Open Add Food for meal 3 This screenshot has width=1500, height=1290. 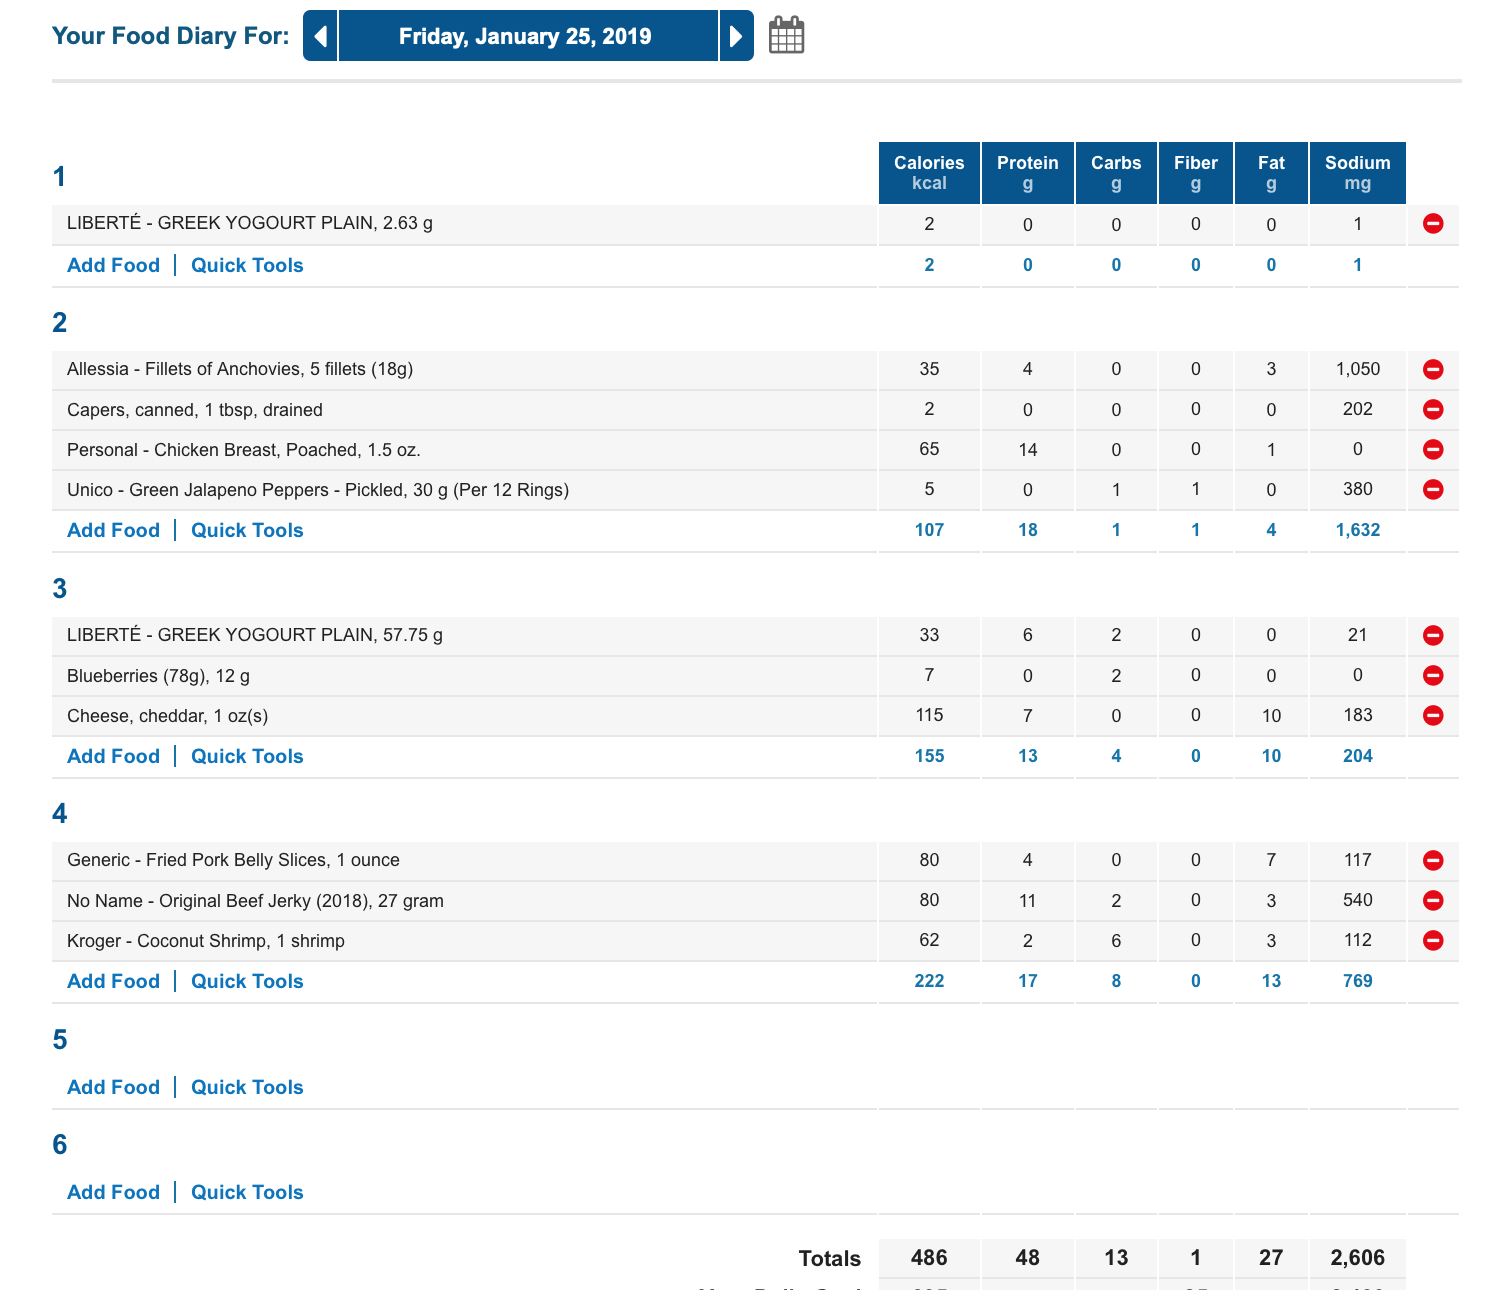(x=113, y=756)
